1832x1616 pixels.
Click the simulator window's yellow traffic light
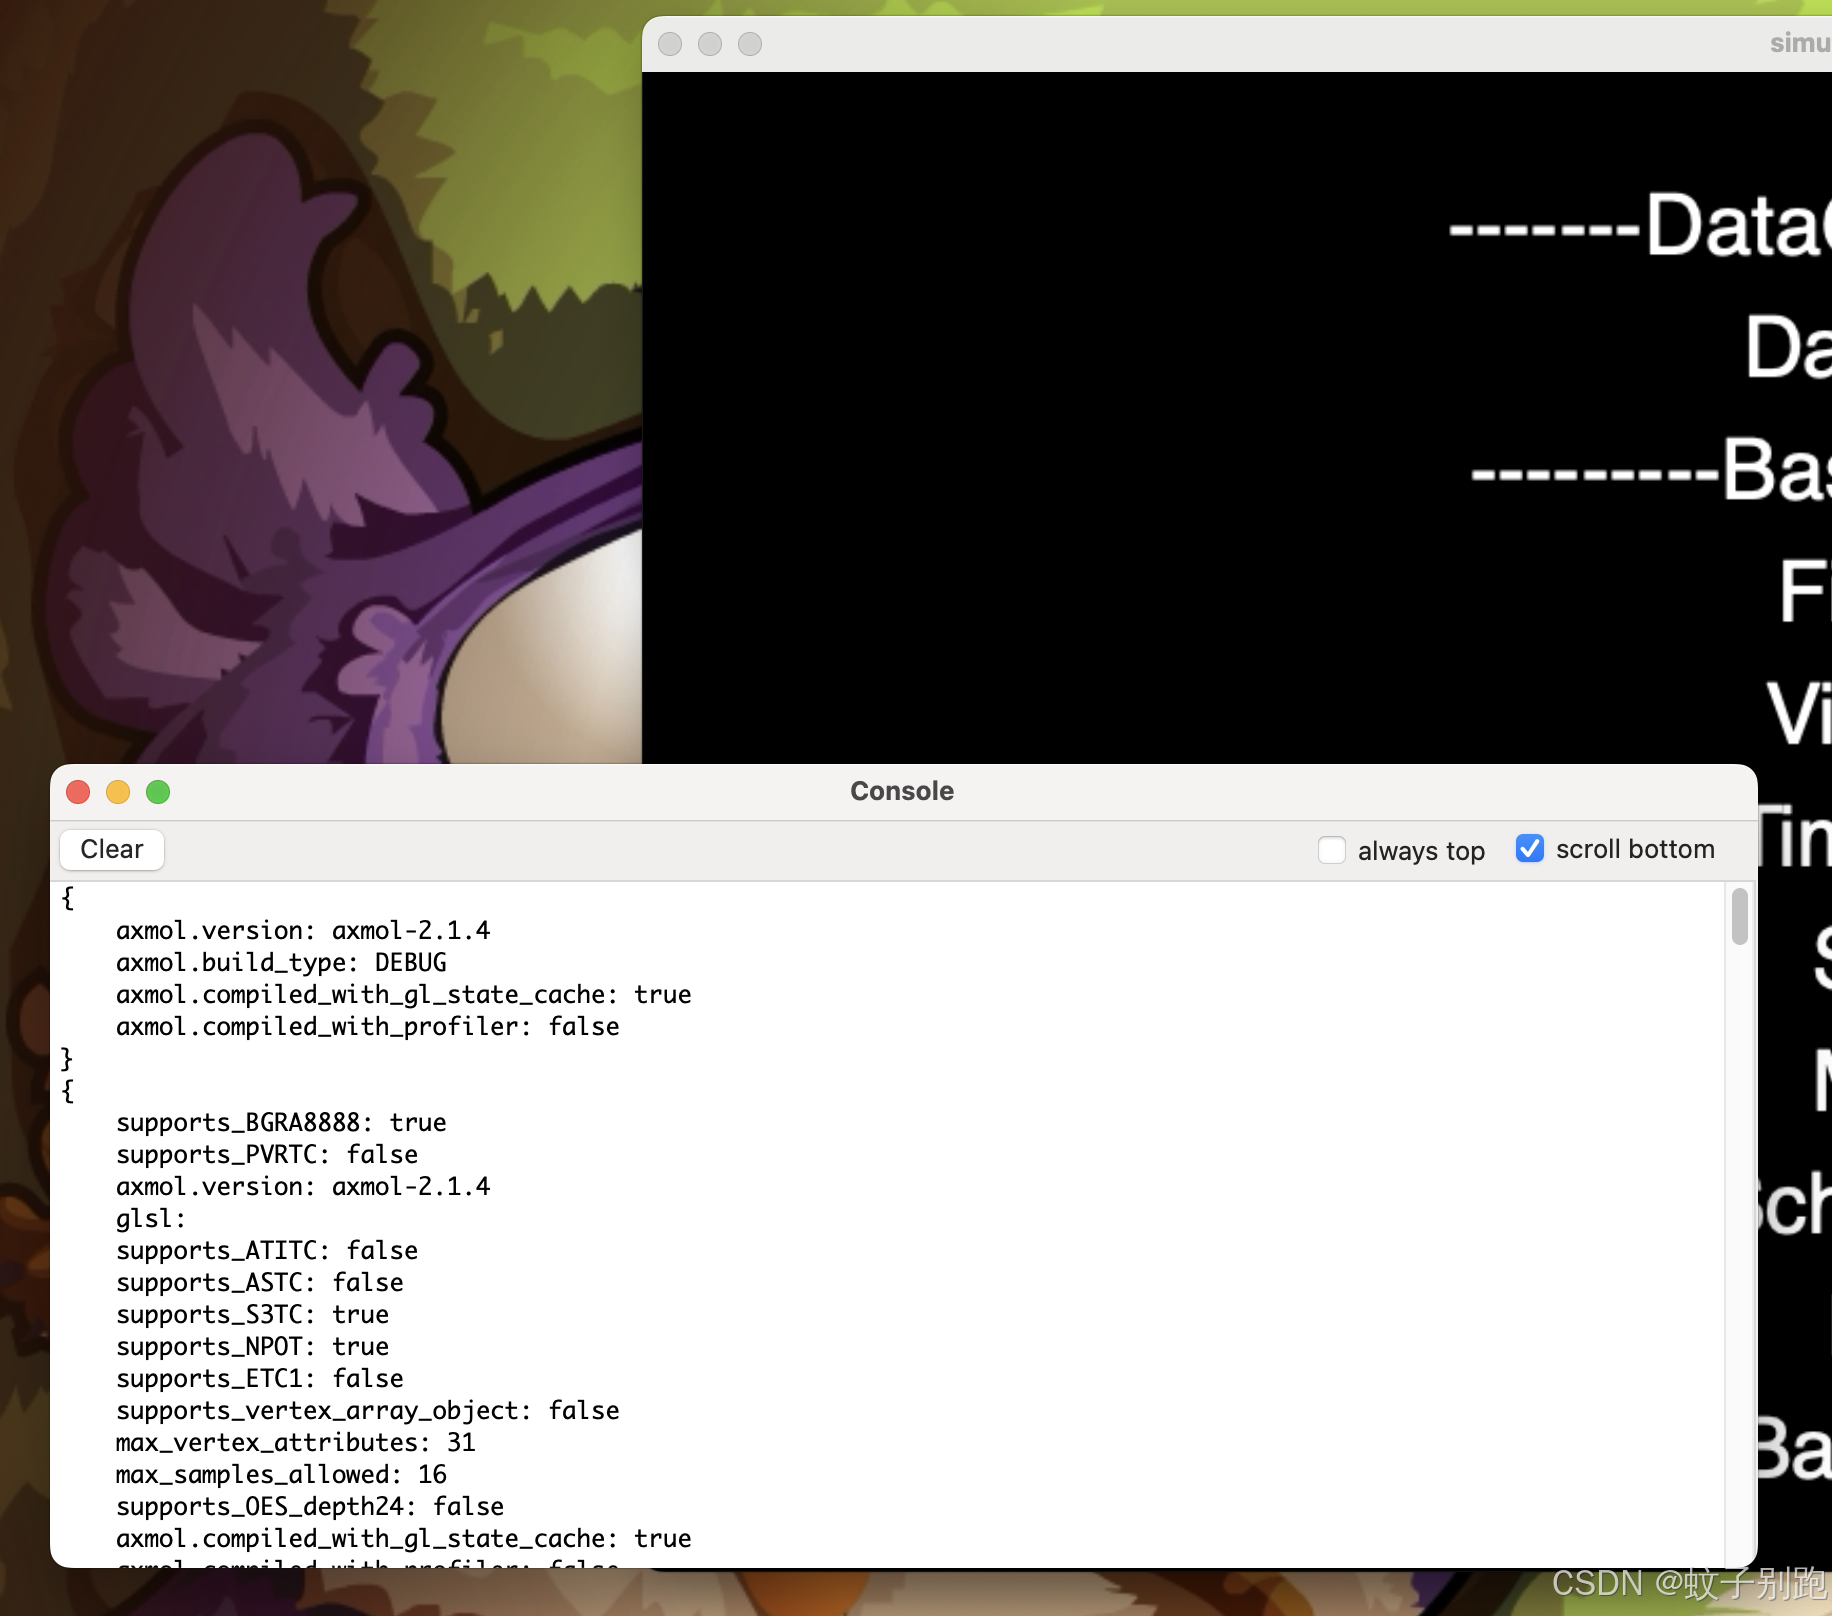click(710, 44)
